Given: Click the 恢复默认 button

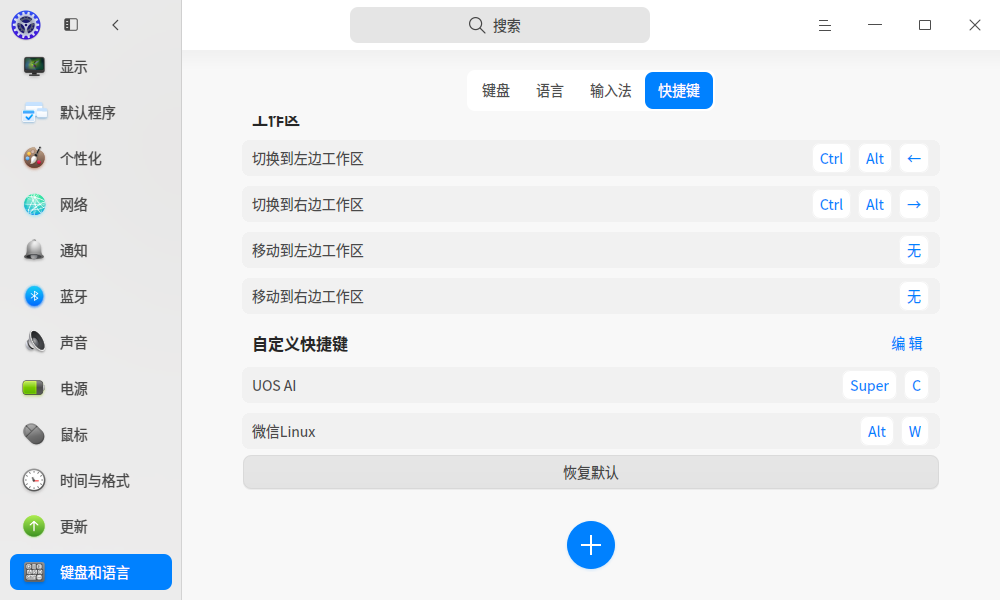Looking at the screenshot, I should click(x=591, y=472).
